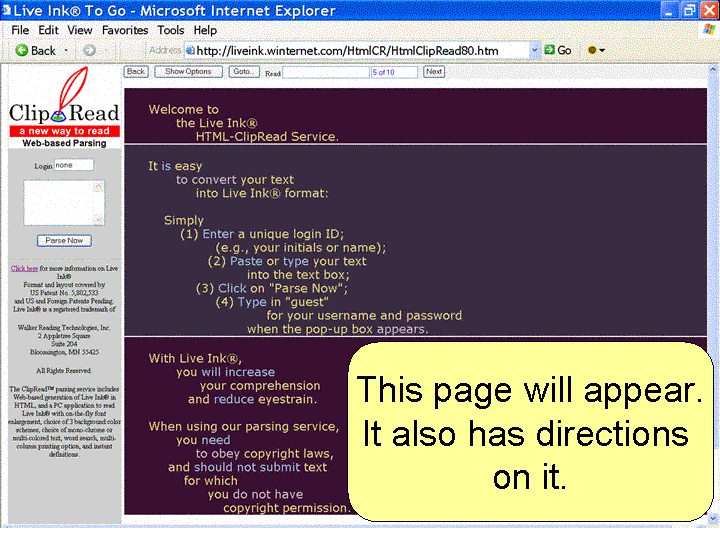Open the File menu
This screenshot has height=540, width=720.
tap(20, 30)
